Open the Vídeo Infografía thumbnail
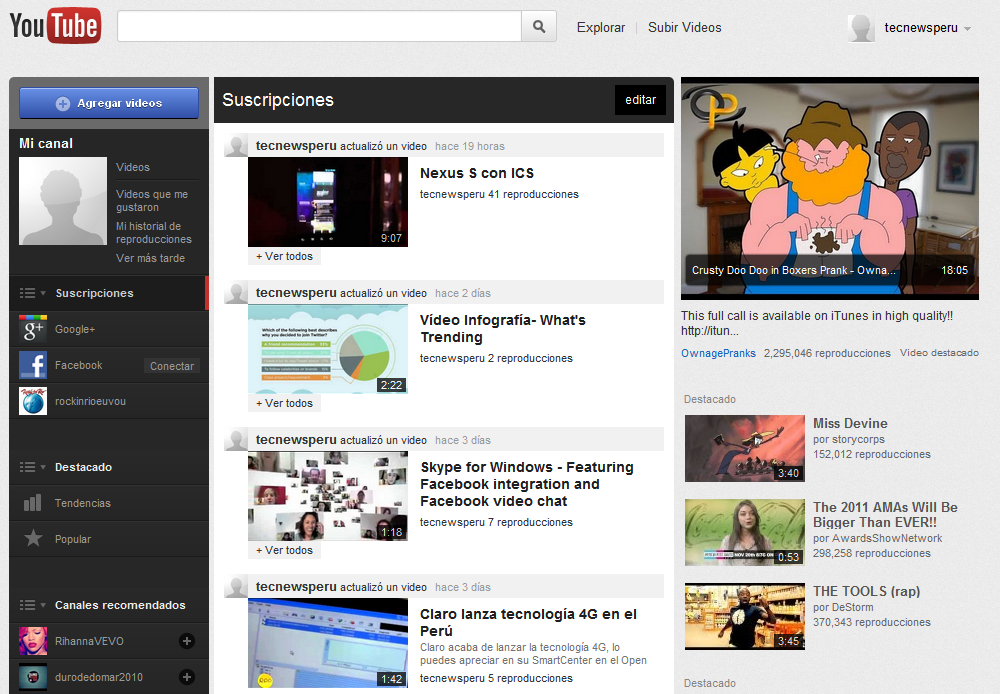 coord(328,349)
